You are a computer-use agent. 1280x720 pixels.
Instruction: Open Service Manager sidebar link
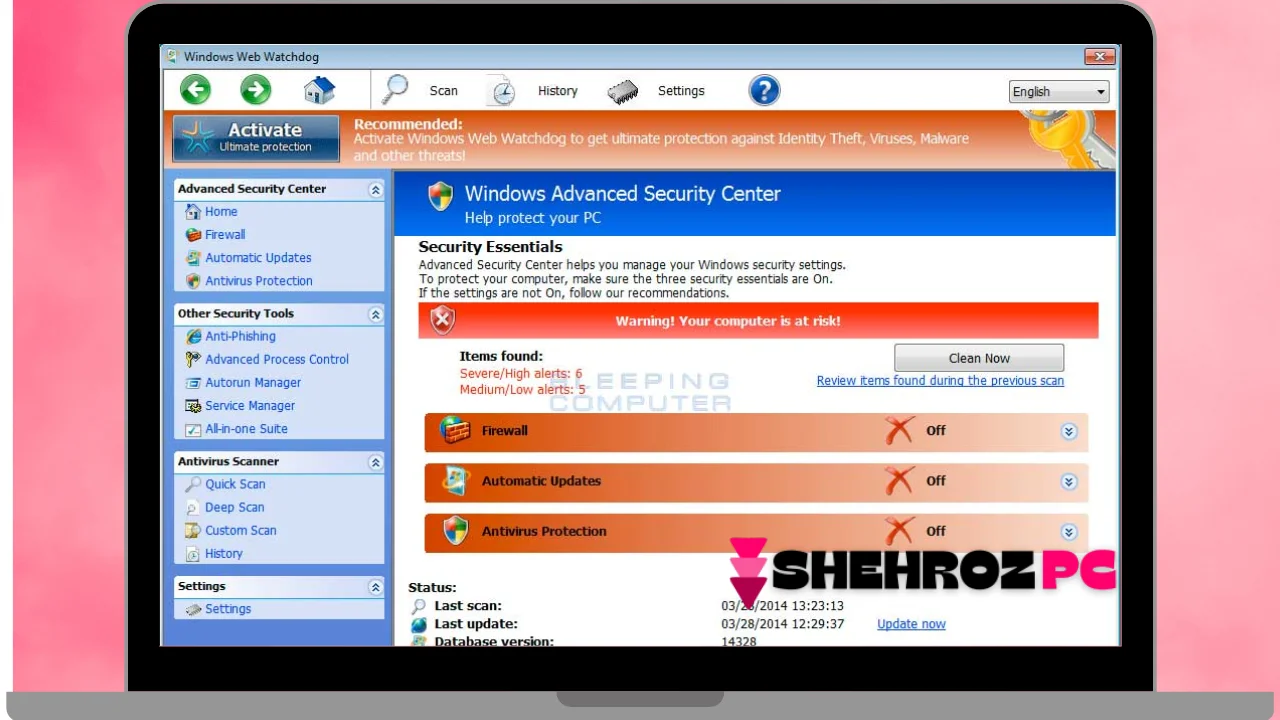(250, 406)
